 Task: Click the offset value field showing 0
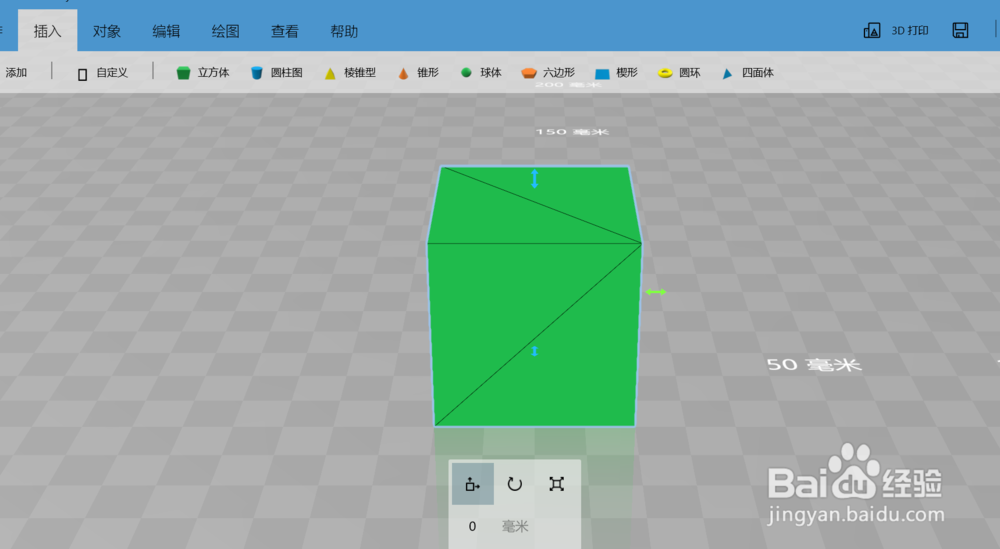[472, 526]
